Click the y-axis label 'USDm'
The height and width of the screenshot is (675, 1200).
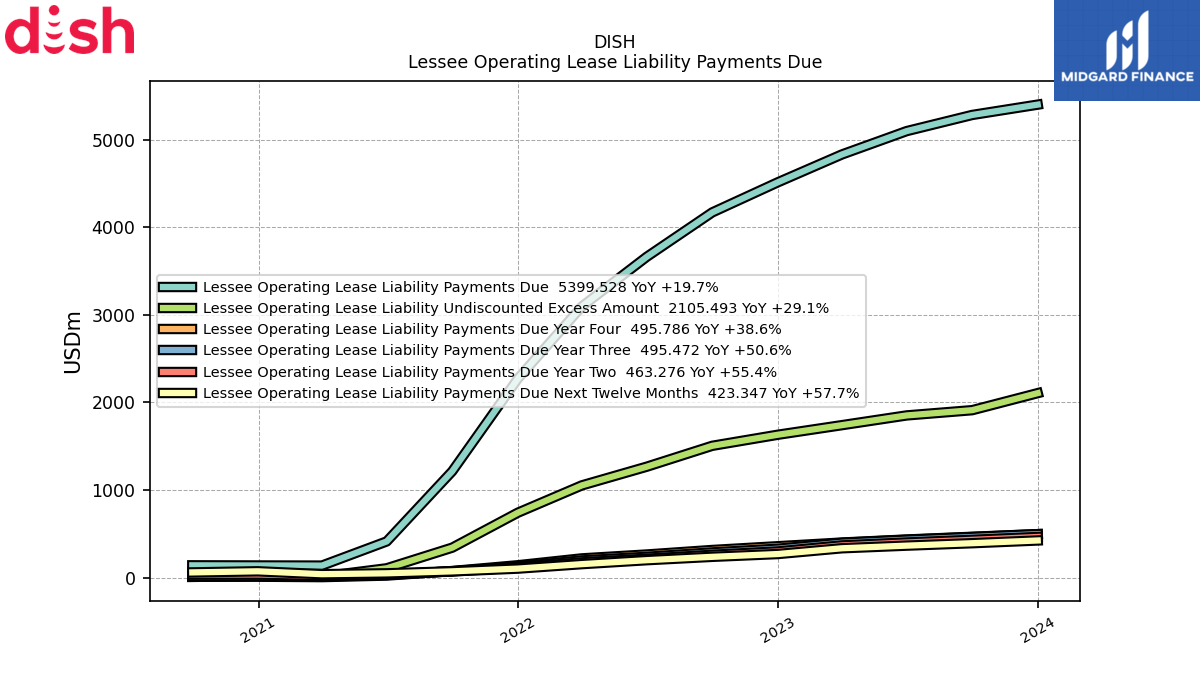tap(73, 342)
